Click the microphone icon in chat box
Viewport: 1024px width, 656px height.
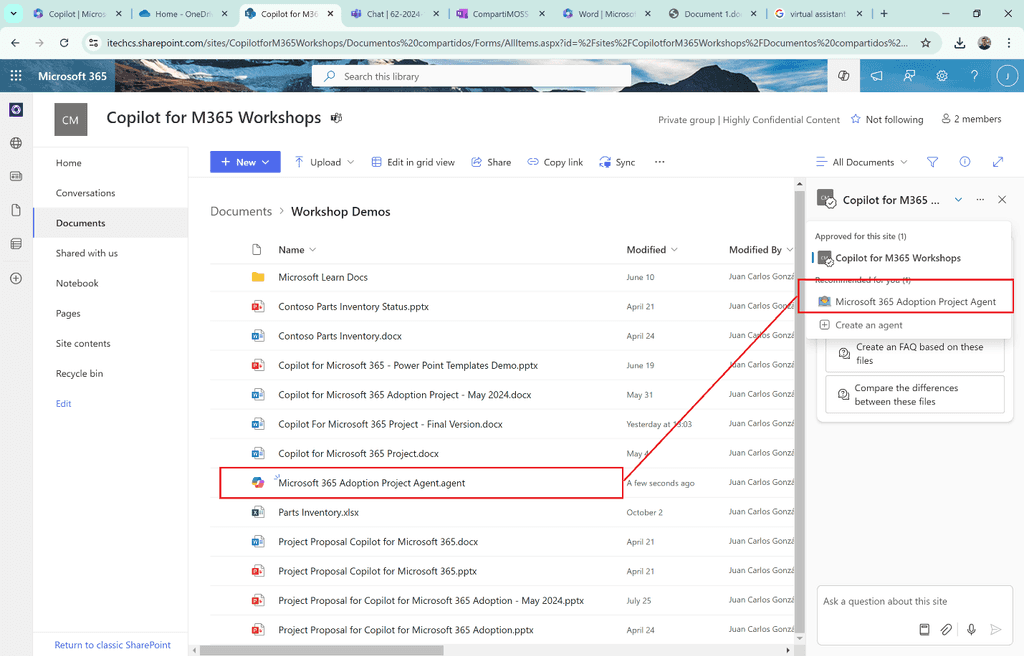click(x=971, y=629)
